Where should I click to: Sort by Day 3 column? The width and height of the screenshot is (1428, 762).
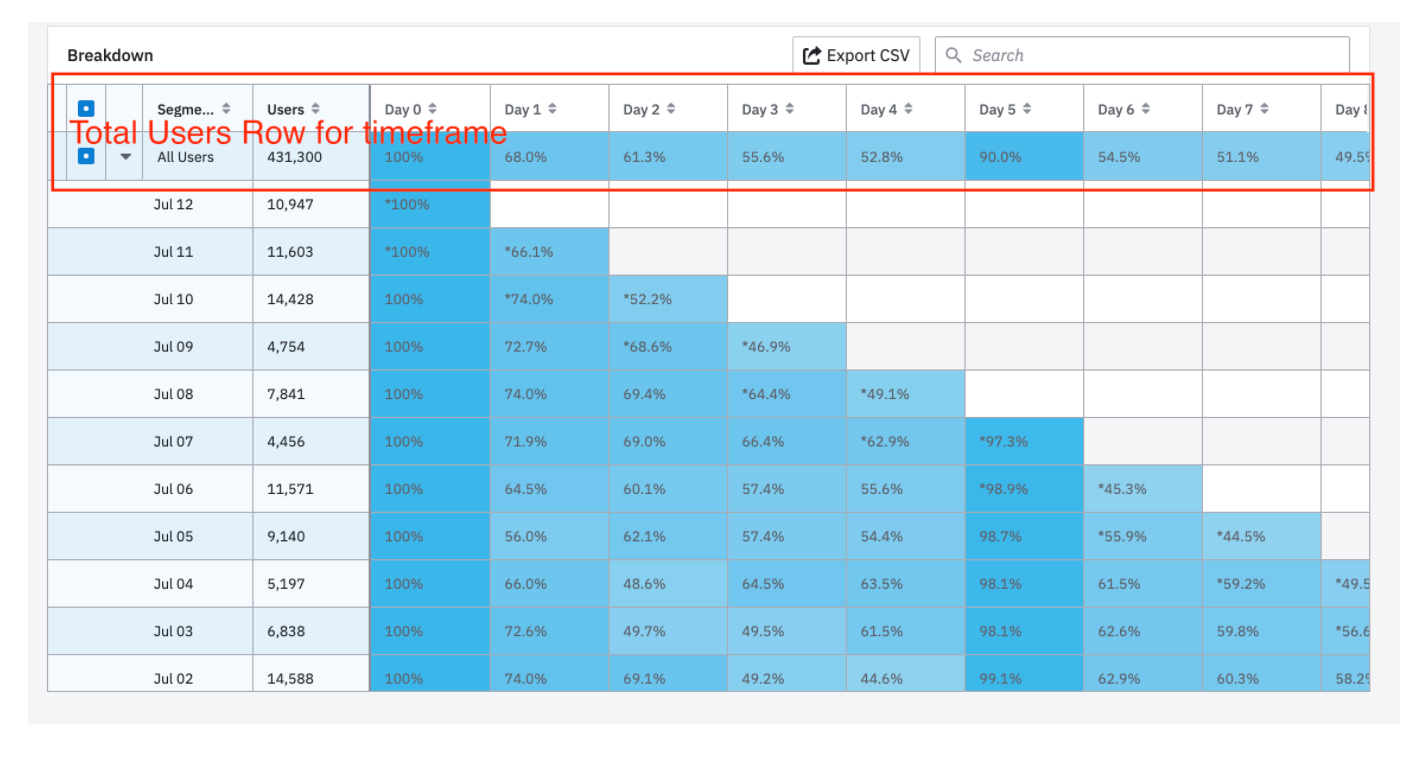[768, 109]
